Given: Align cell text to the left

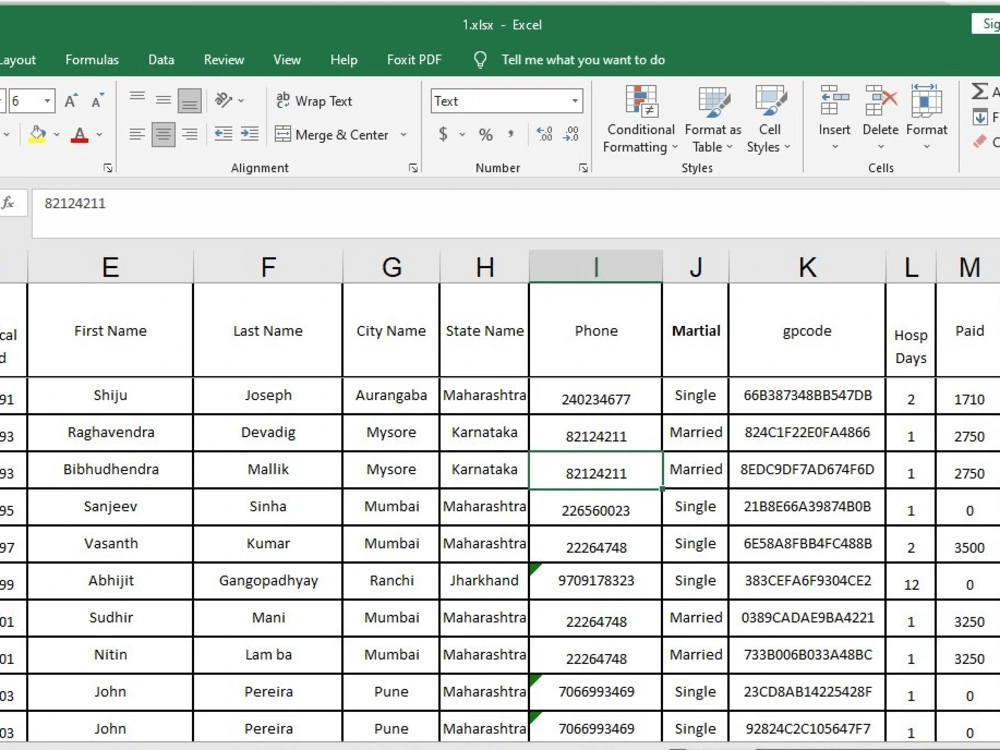Looking at the screenshot, I should [137, 135].
